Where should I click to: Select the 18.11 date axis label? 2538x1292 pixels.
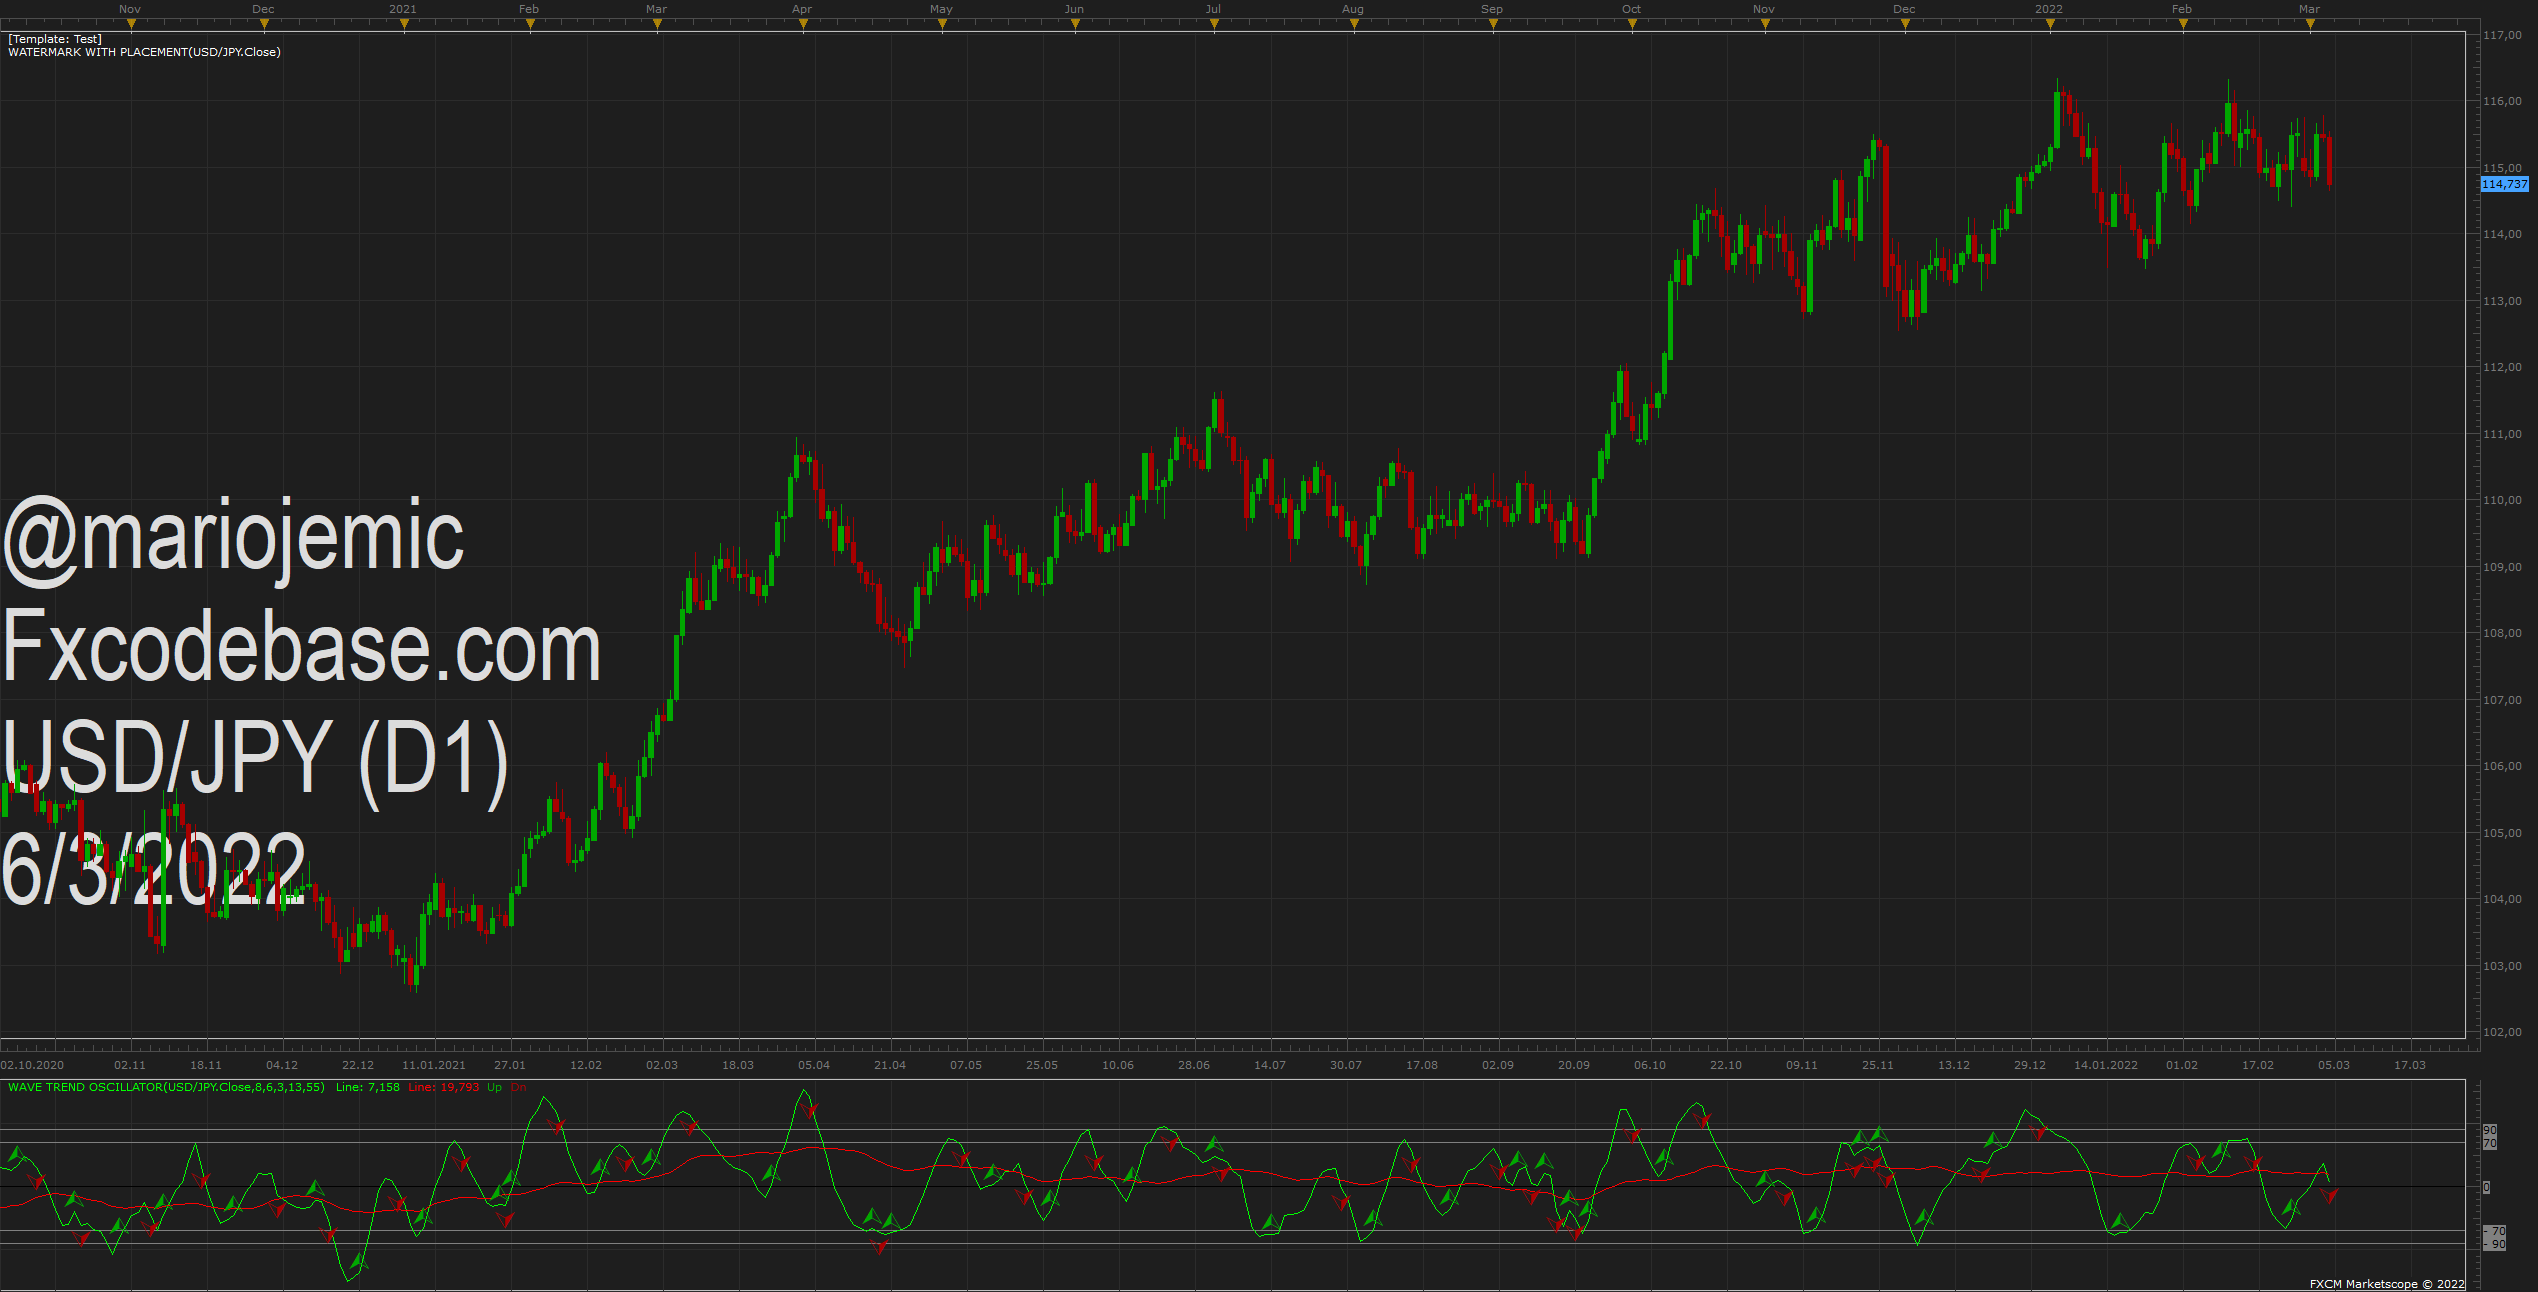pyautogui.click(x=206, y=1065)
